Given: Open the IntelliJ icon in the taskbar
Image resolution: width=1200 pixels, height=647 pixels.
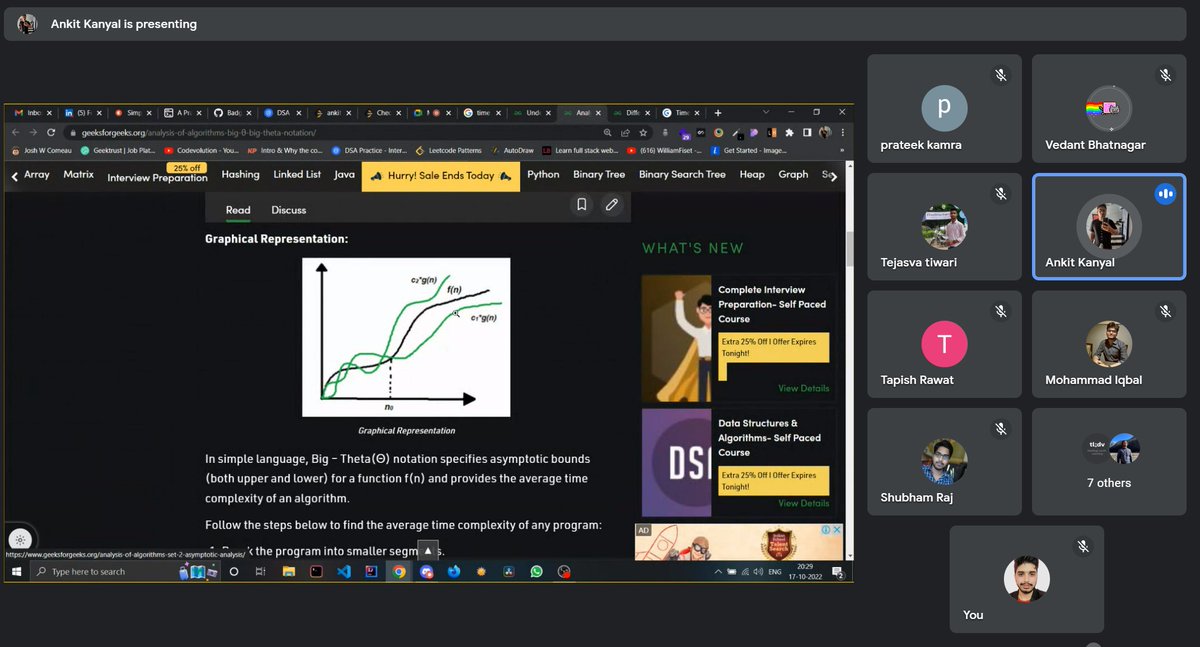Looking at the screenshot, I should [371, 572].
